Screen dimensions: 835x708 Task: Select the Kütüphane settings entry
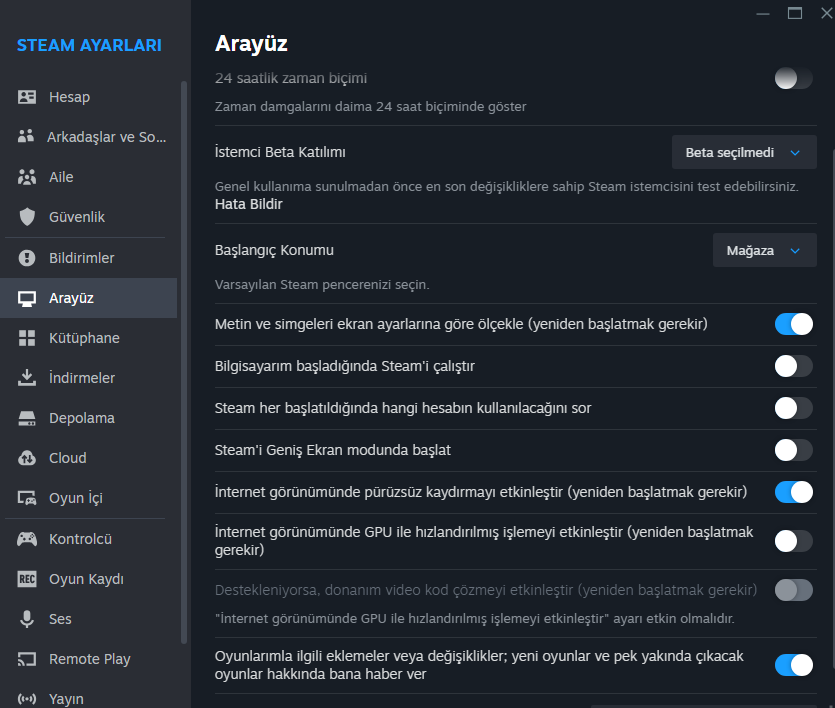pyautogui.click(x=88, y=338)
